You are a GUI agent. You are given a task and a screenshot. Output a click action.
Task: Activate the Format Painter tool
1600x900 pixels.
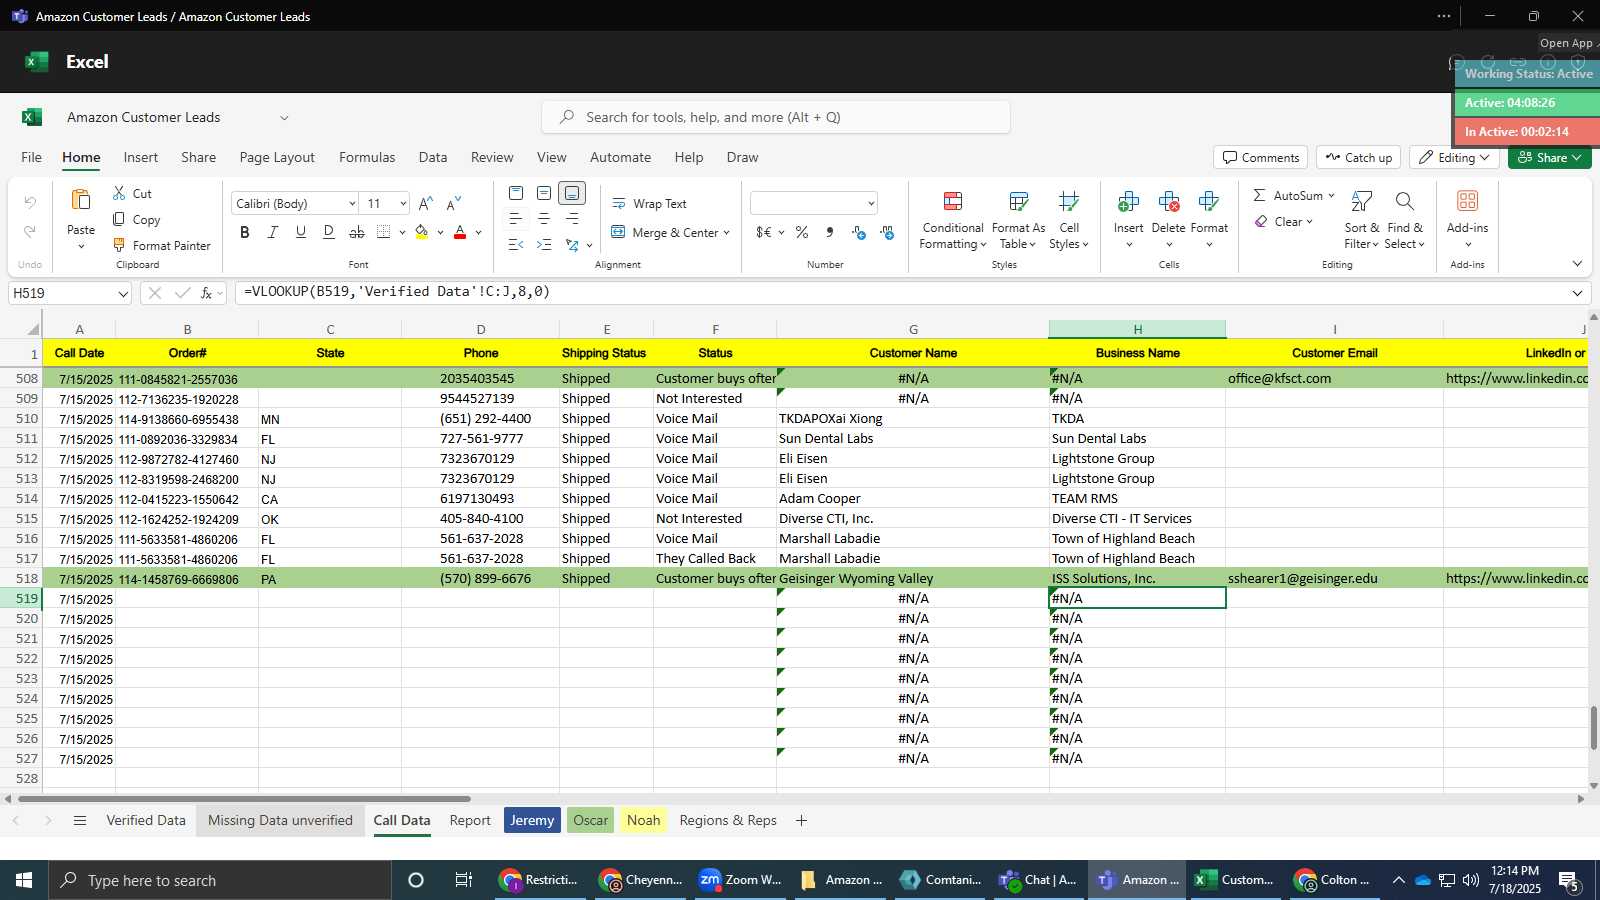point(161,245)
